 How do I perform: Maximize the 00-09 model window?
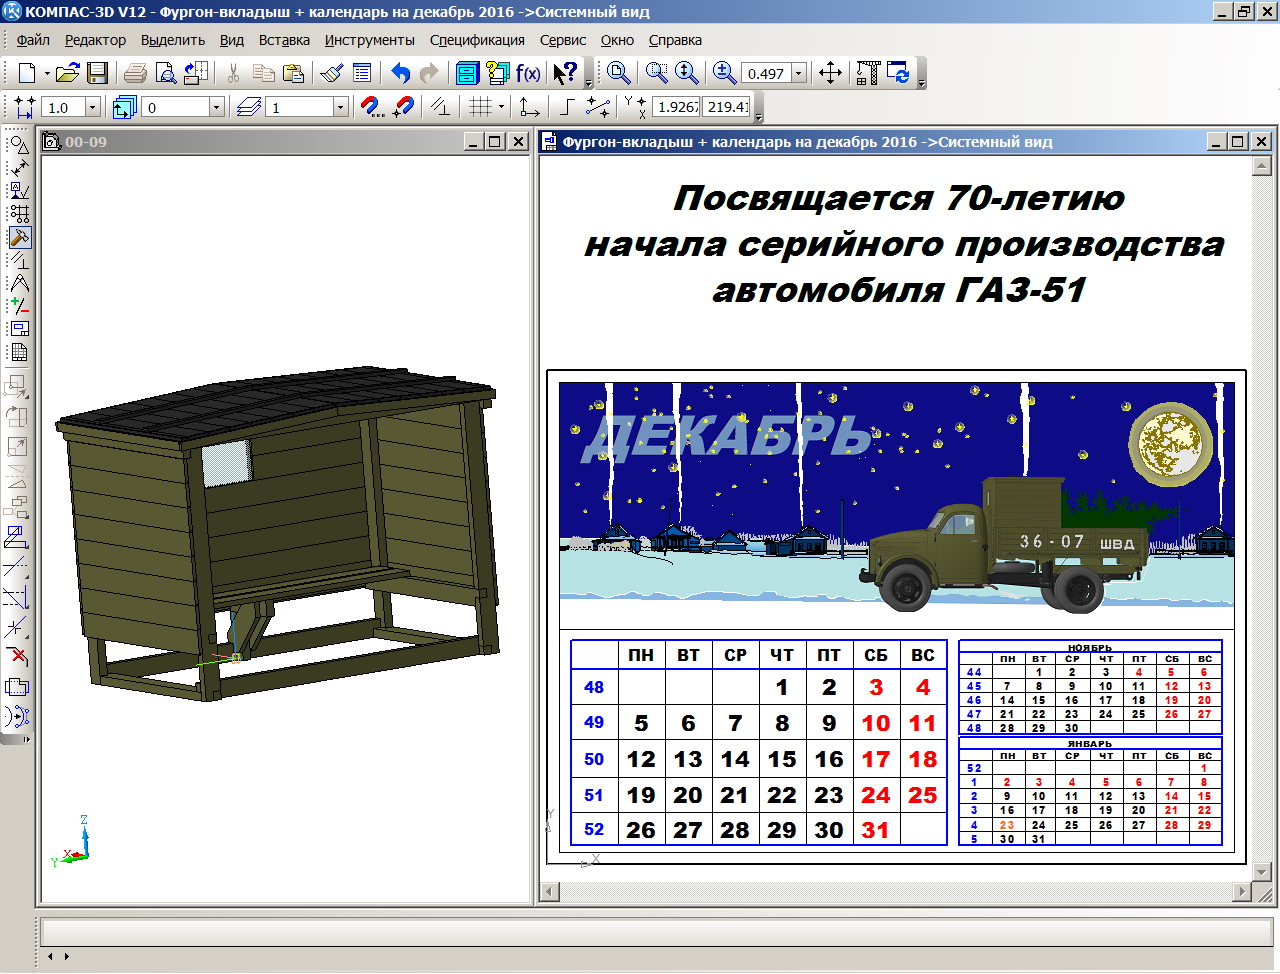495,142
